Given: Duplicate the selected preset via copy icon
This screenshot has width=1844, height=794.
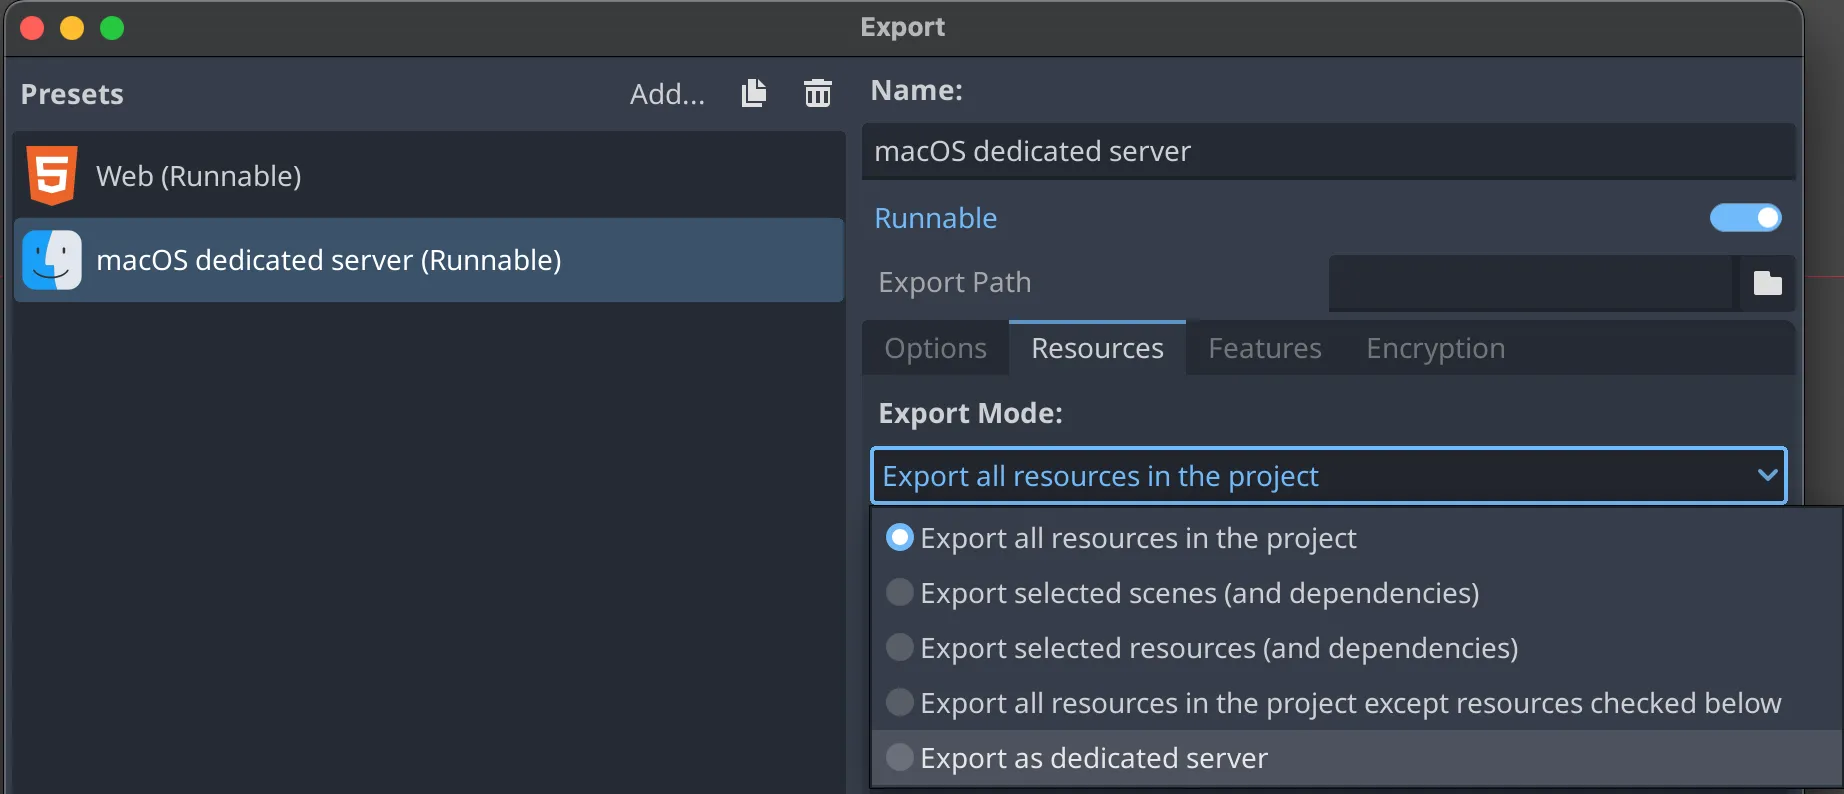Looking at the screenshot, I should [x=754, y=93].
